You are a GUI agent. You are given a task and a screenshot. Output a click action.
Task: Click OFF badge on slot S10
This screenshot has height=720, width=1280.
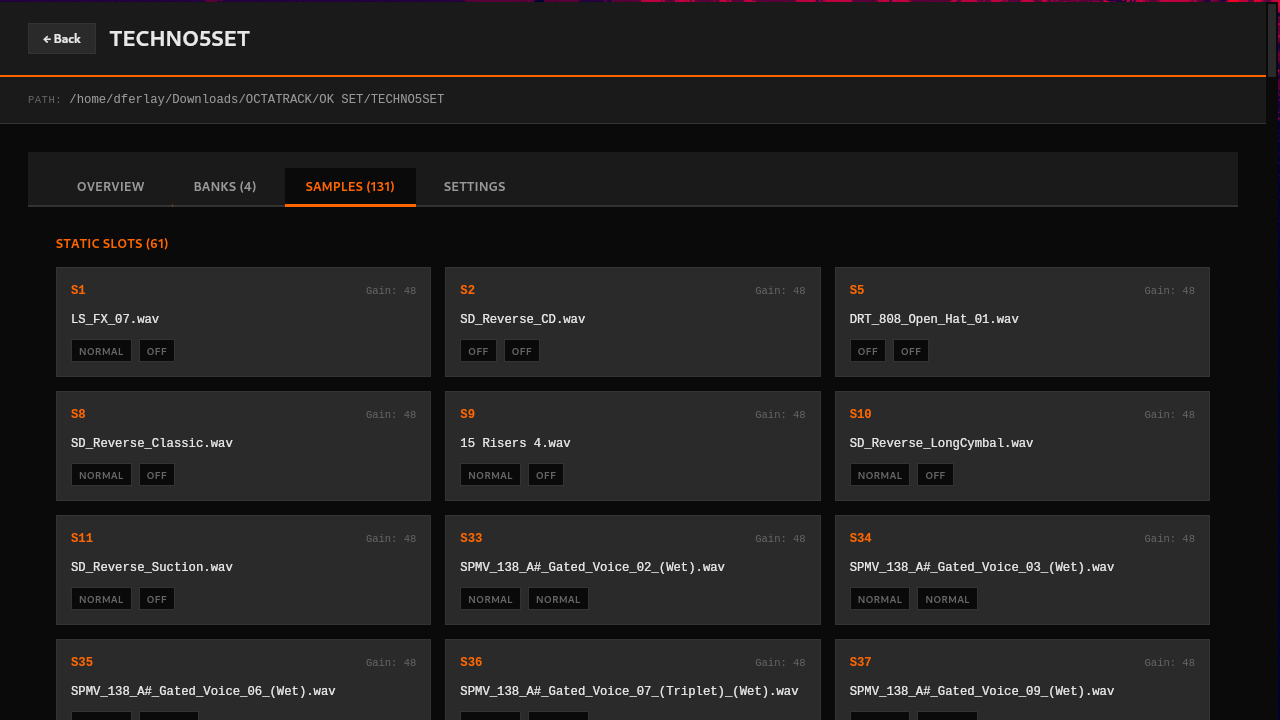tap(935, 475)
